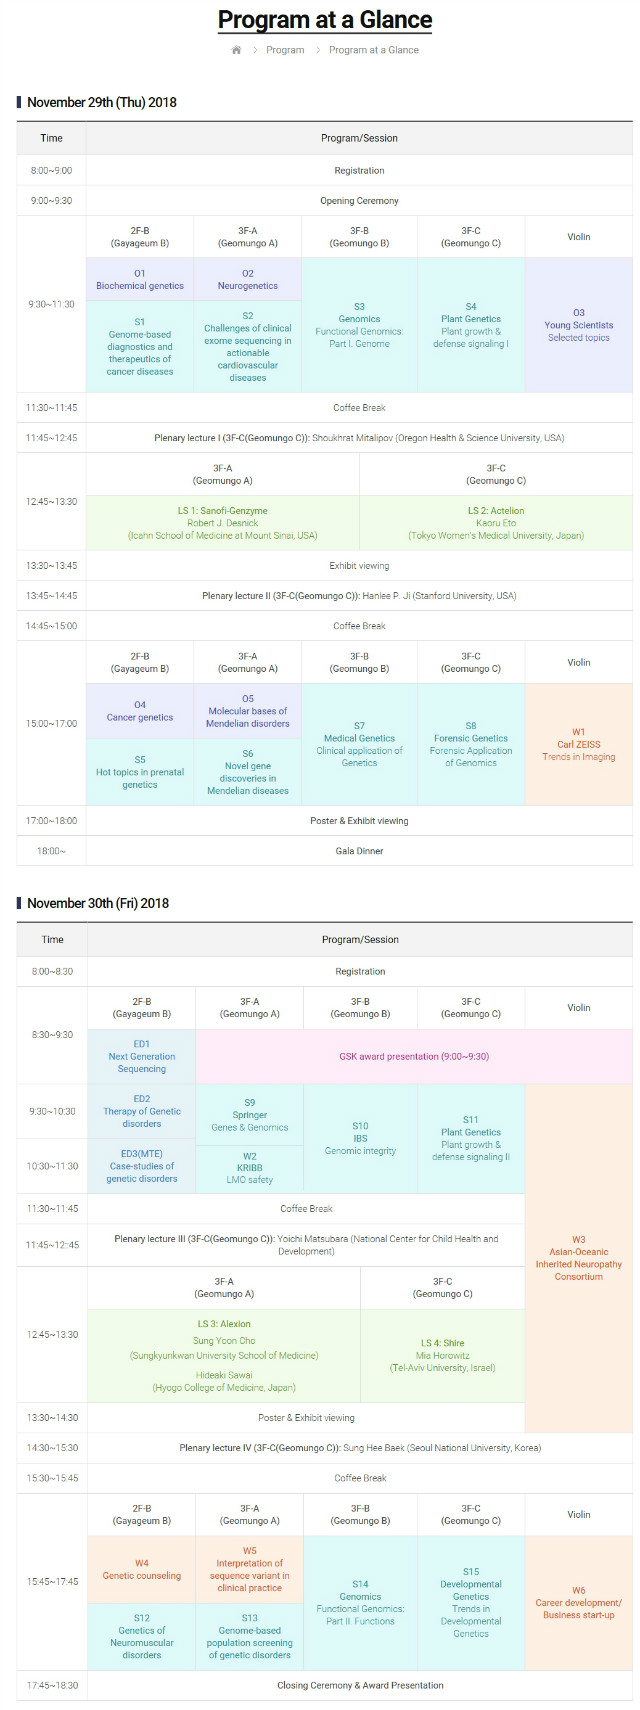The image size is (640, 1710).
Task: Click GSK award presentation block
Action: (x=414, y=1056)
